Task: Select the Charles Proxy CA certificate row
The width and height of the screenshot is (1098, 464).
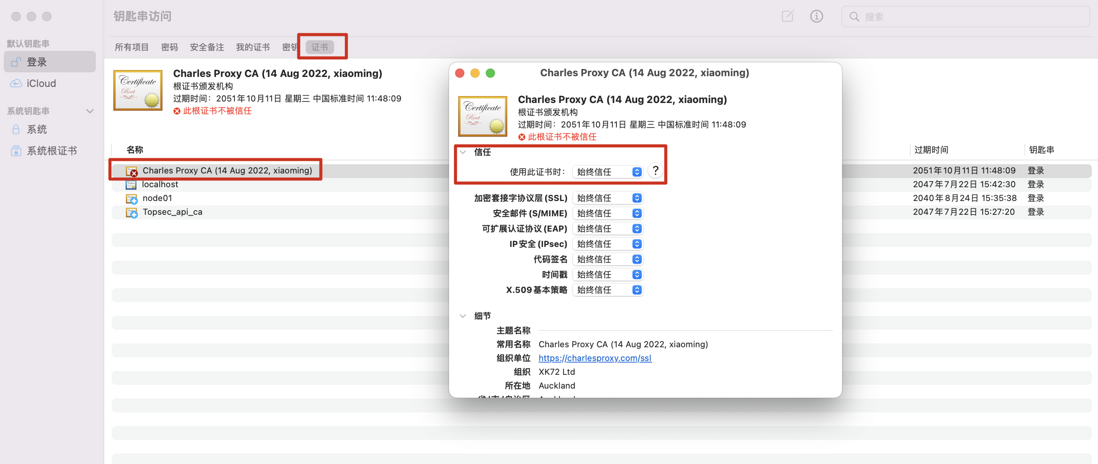Action: point(601,170)
